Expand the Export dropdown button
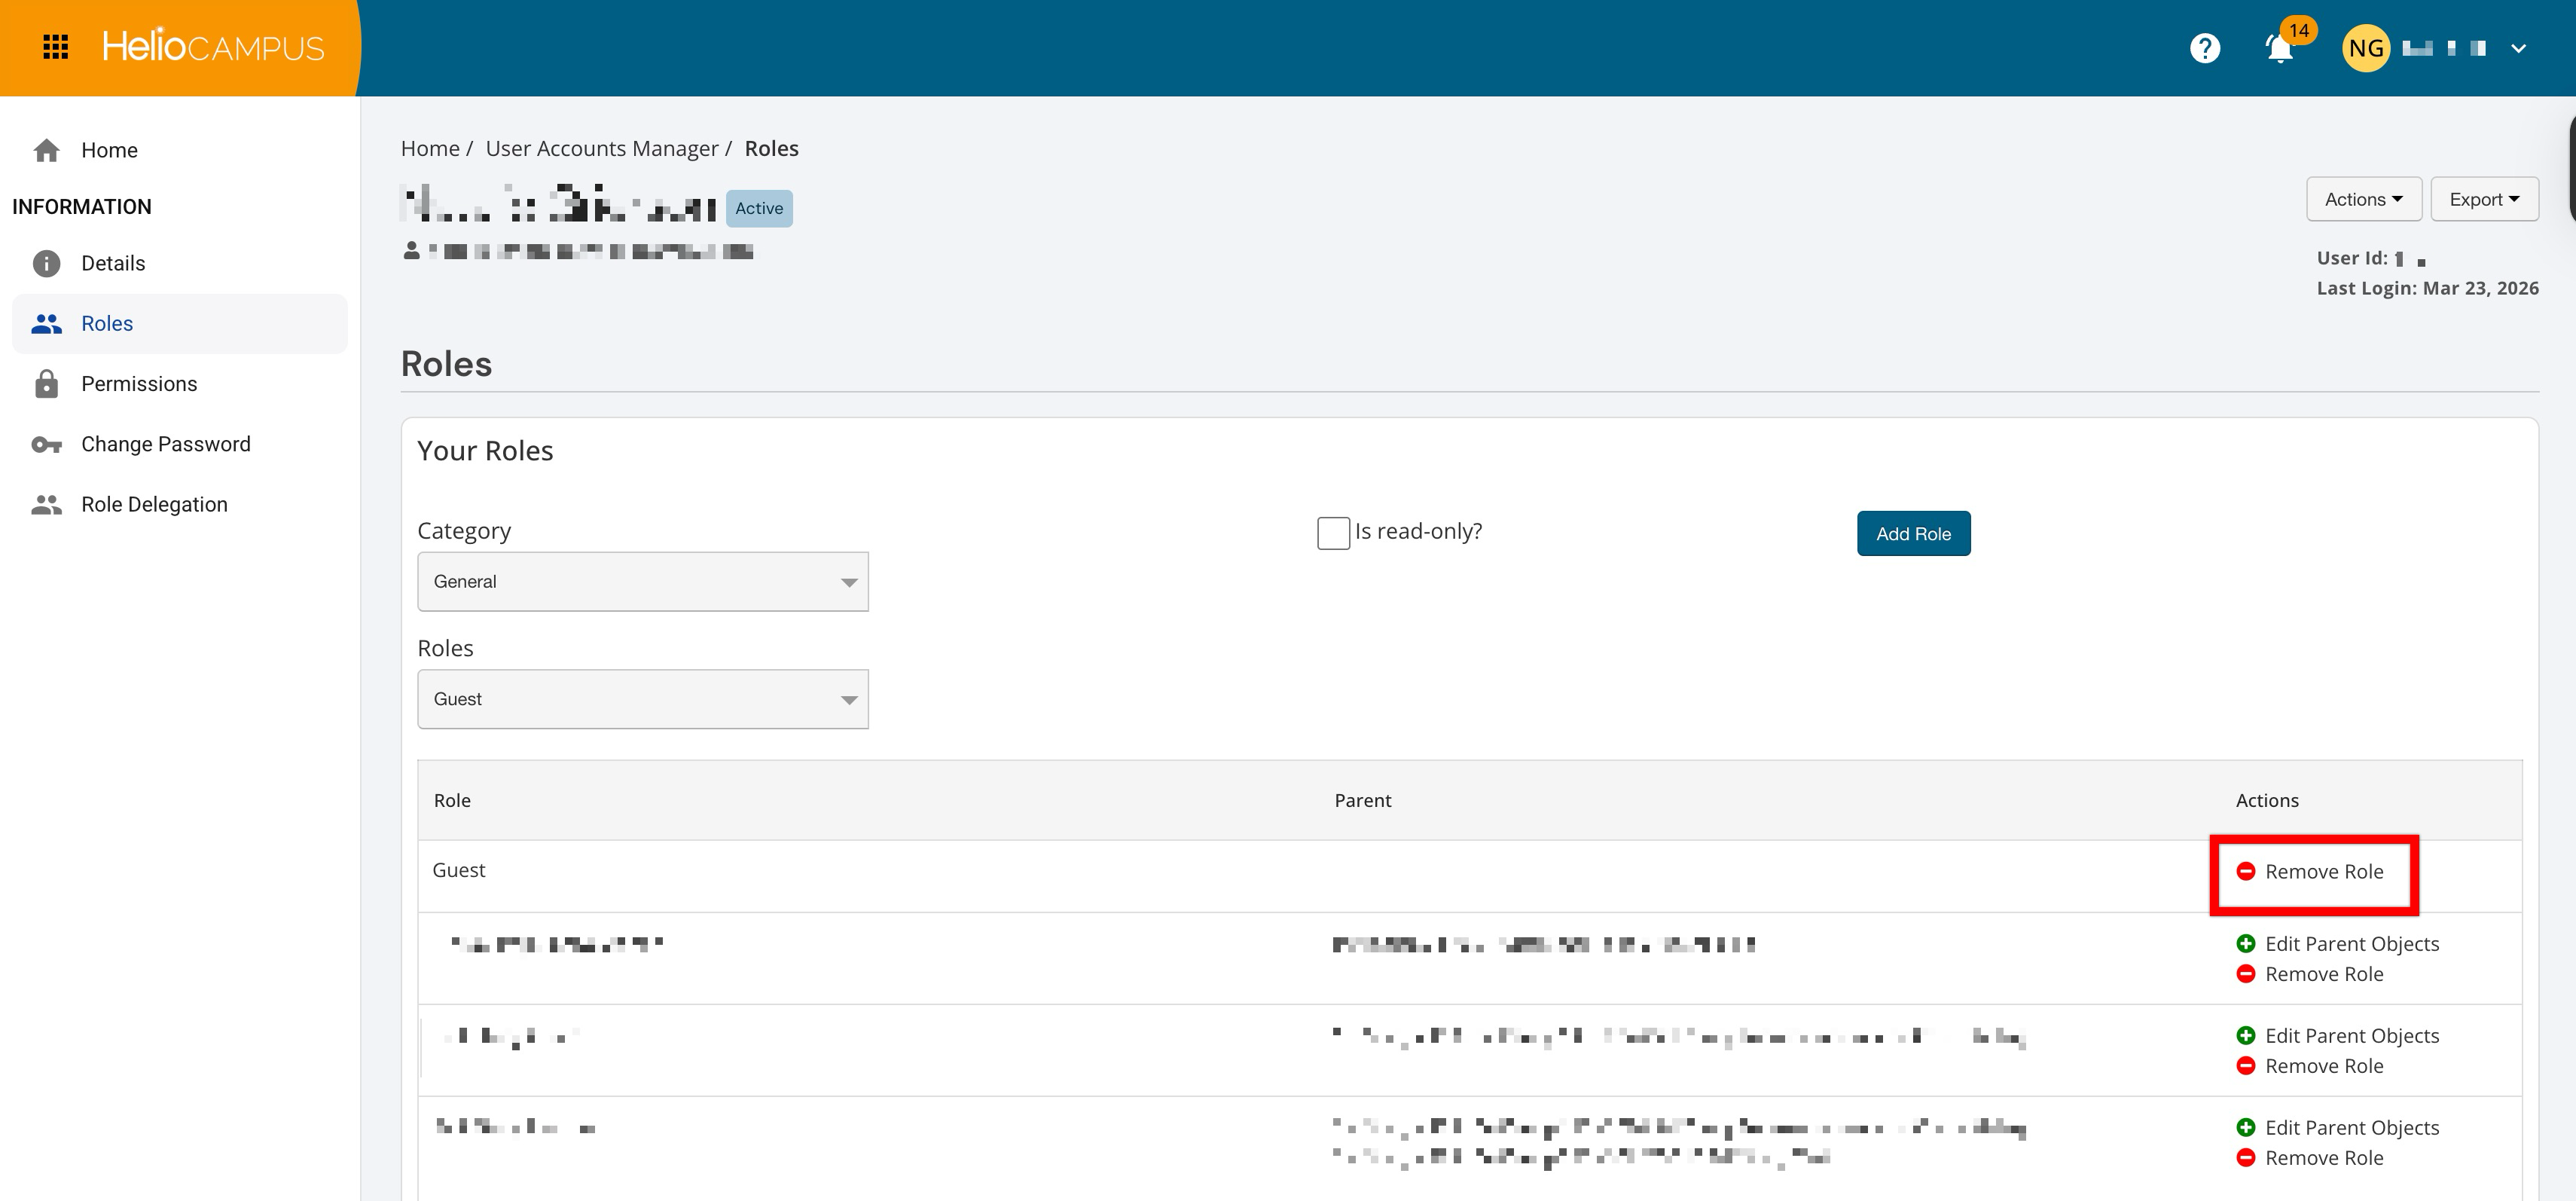Screen dimensions: 2576x1201 point(2483,199)
